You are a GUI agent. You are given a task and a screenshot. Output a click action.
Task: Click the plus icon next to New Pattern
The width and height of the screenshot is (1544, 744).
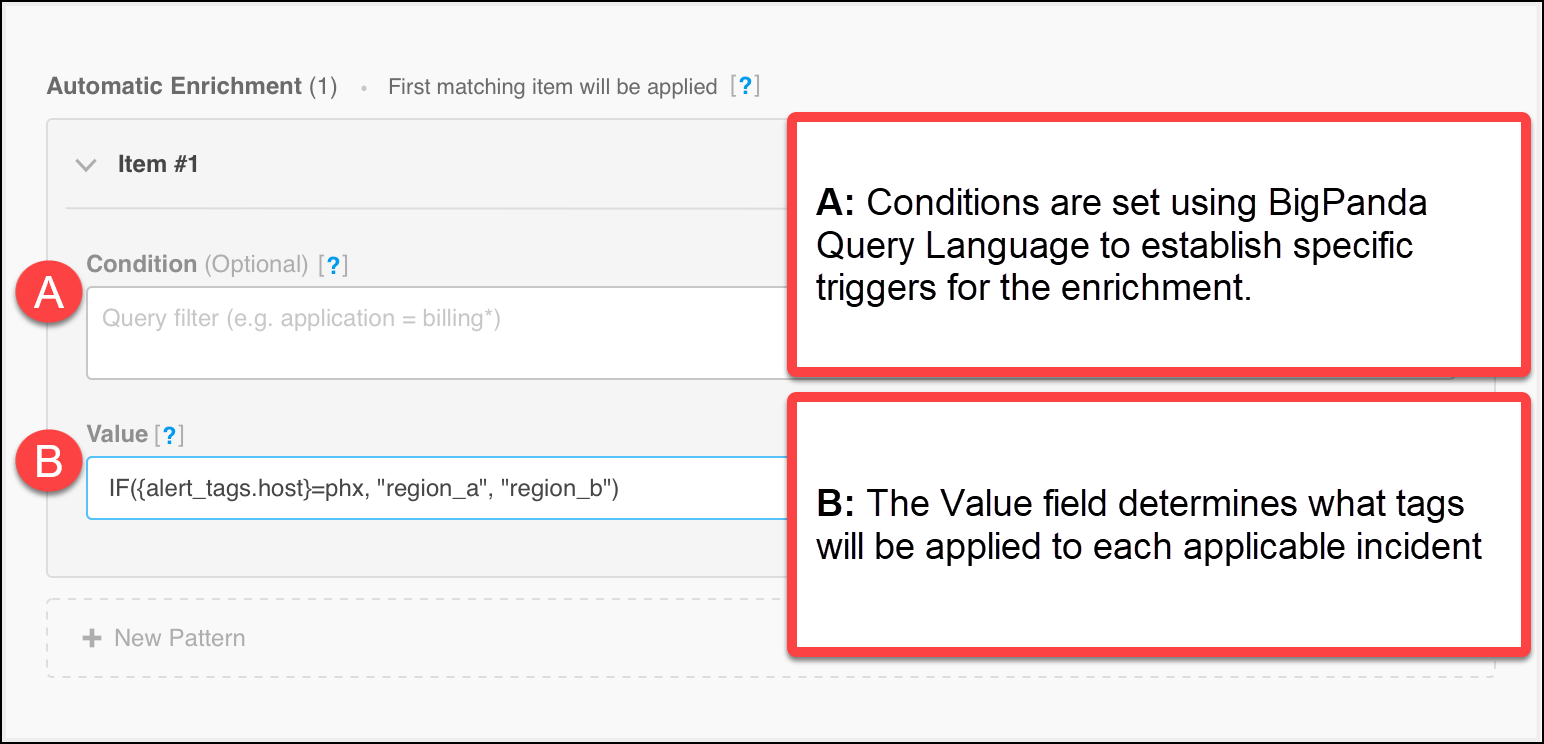click(92, 637)
